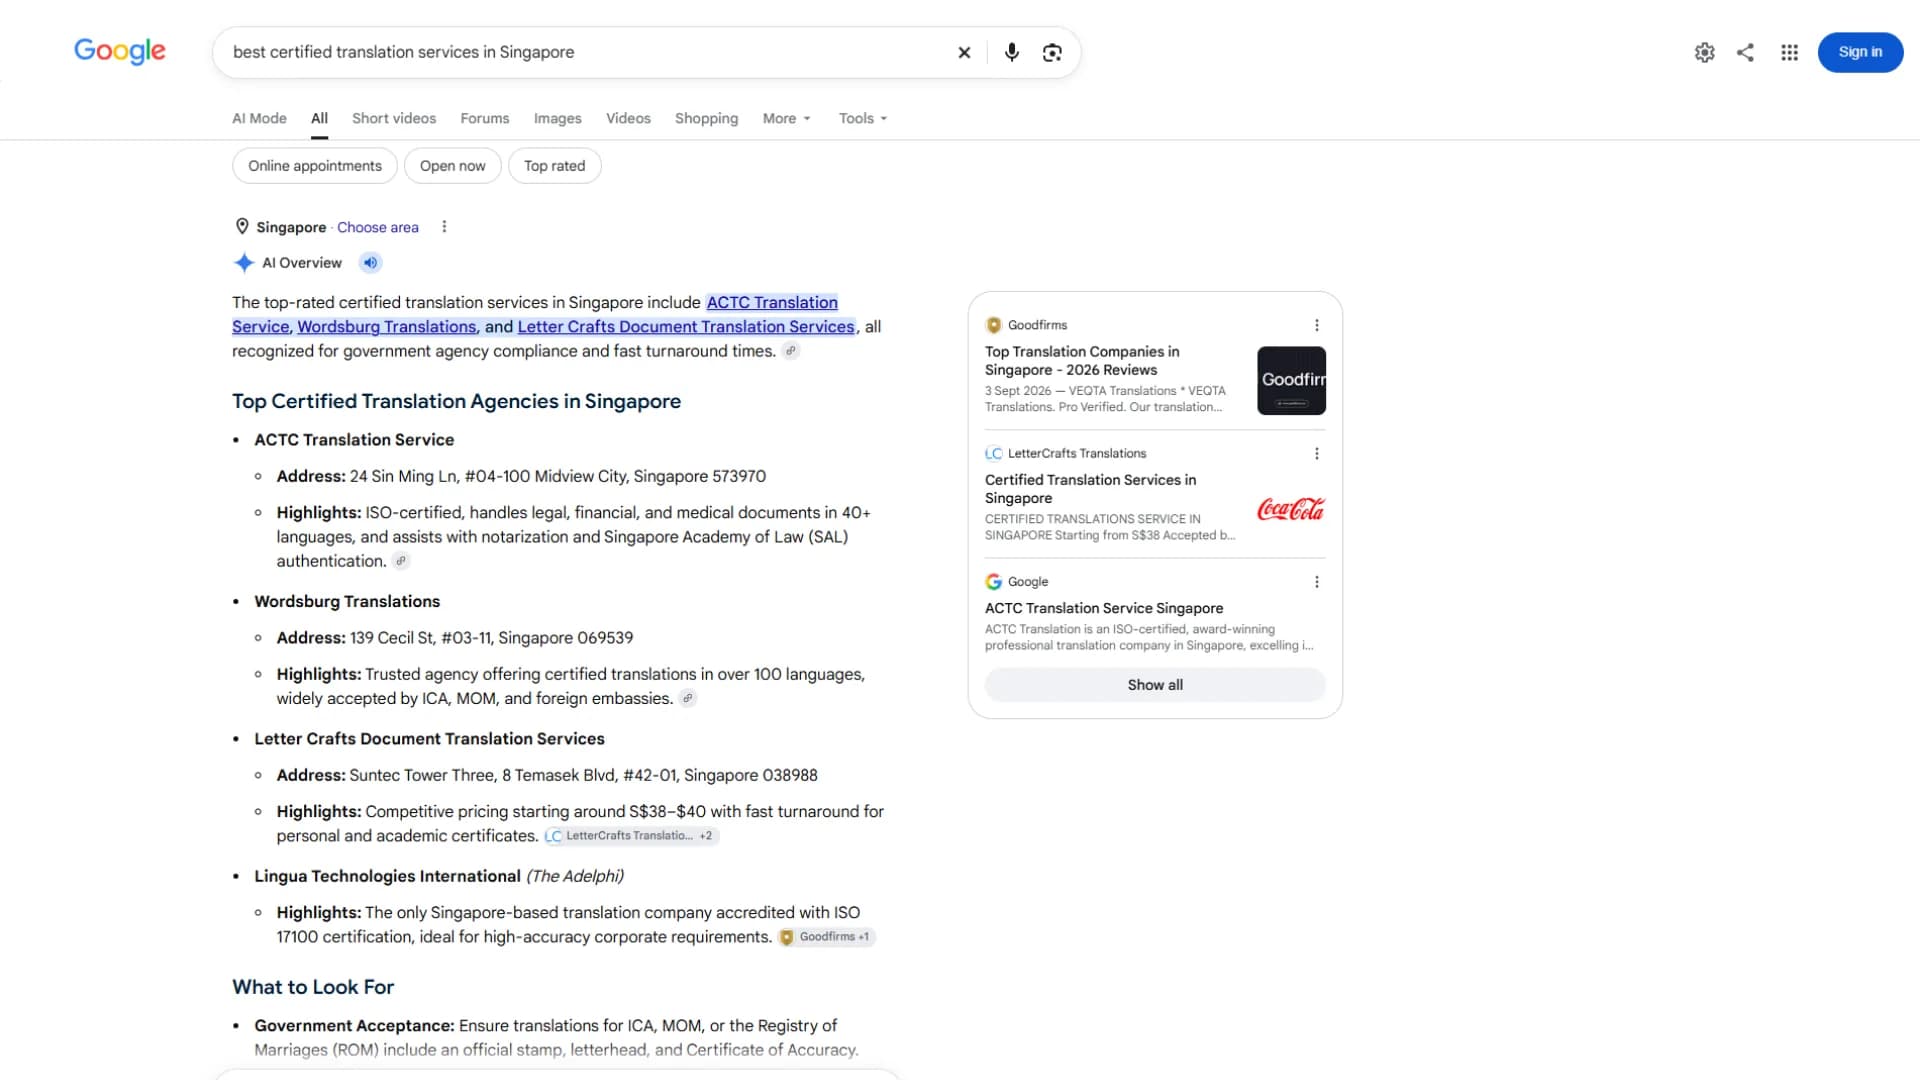Screen dimensions: 1920x1080
Task: Click the Sign in button
Action: pyautogui.click(x=1860, y=52)
